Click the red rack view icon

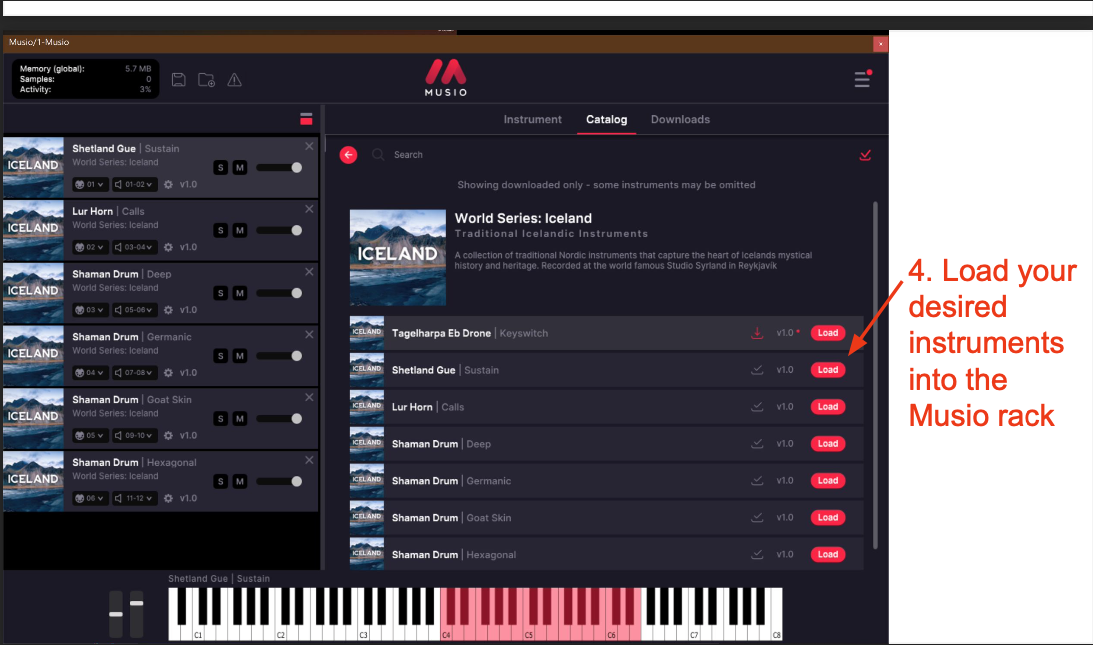click(x=306, y=119)
